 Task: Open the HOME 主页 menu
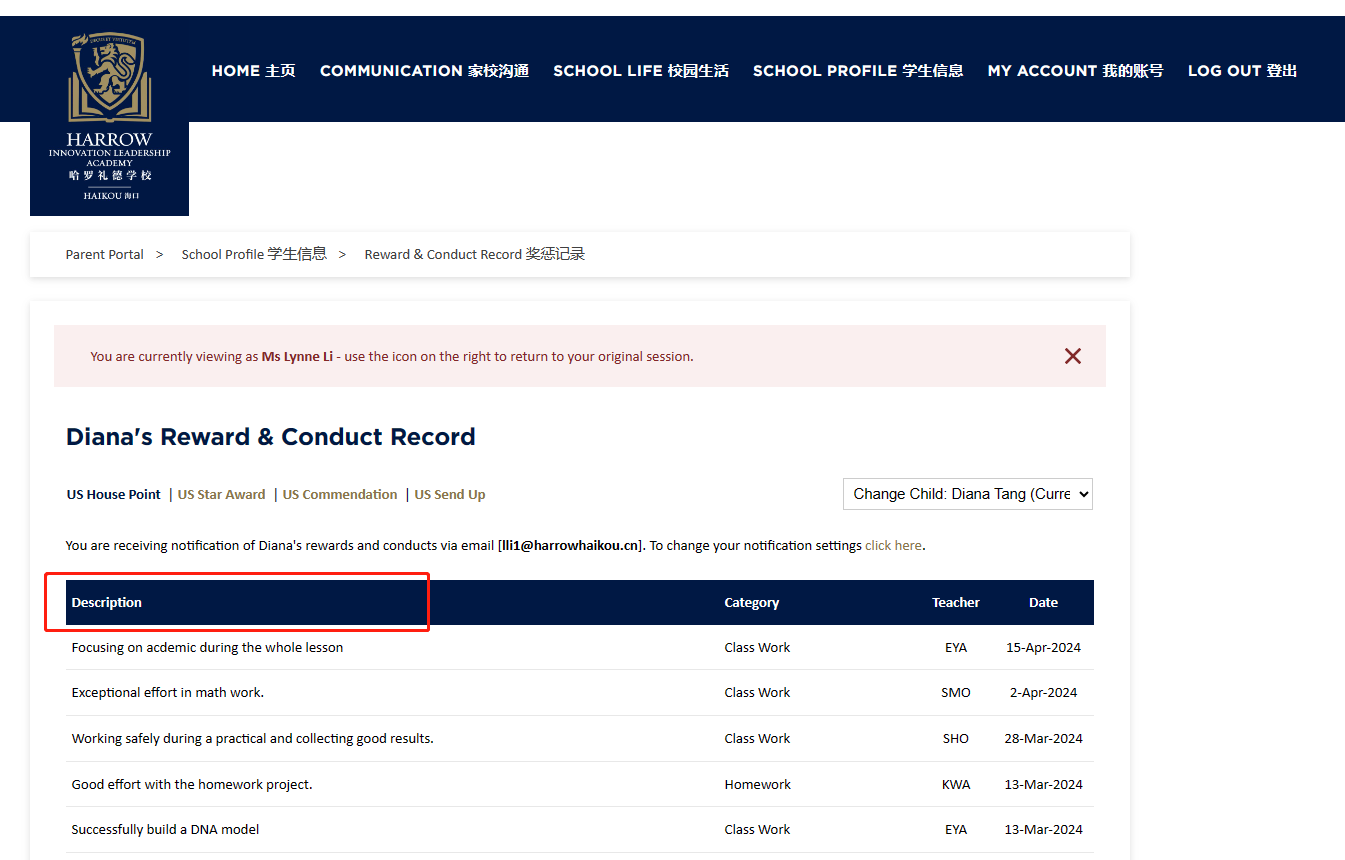253,71
